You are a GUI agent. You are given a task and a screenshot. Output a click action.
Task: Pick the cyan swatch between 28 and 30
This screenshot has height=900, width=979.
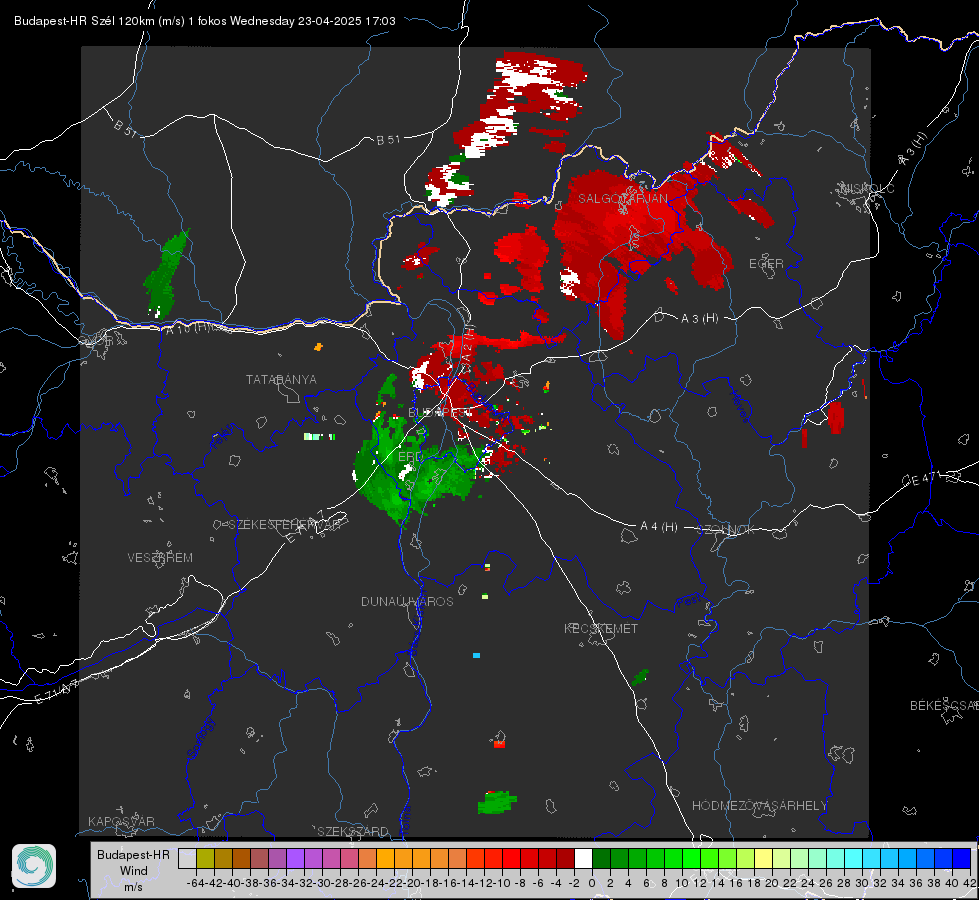pos(853,858)
